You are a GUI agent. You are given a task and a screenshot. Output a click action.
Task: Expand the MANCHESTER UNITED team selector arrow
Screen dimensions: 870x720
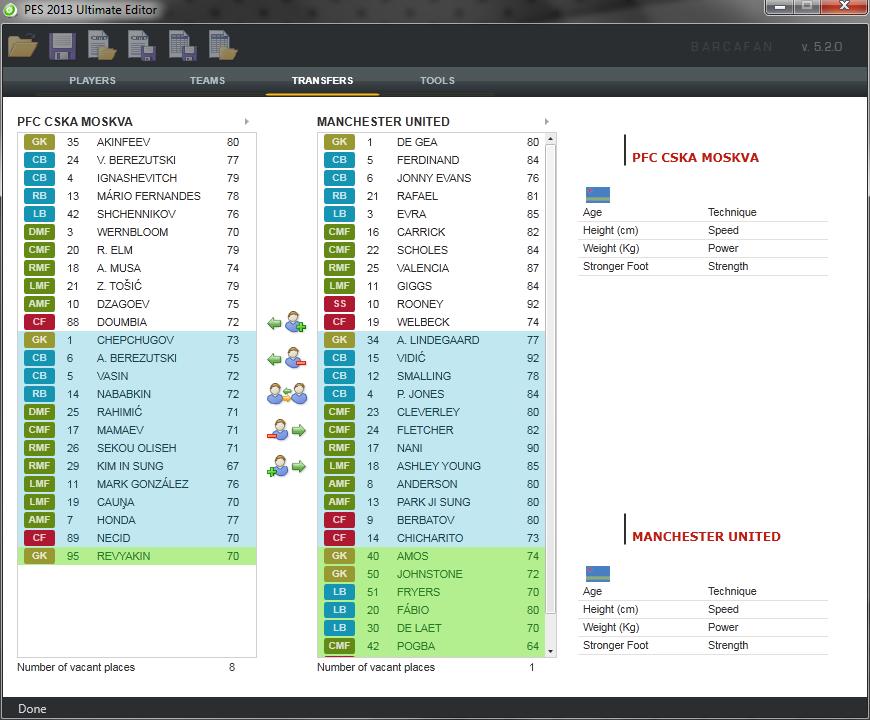coord(547,121)
